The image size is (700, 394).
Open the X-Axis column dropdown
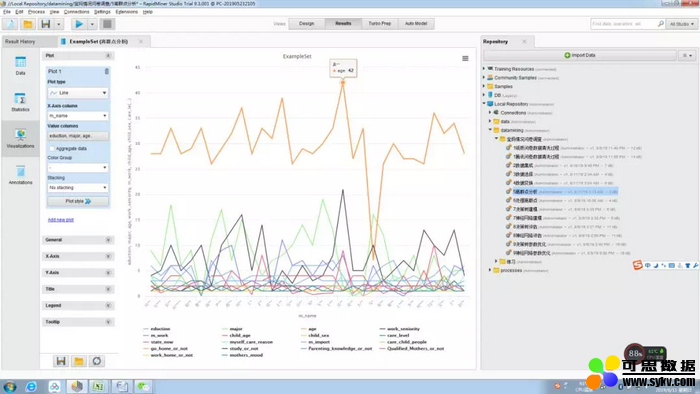[78, 116]
